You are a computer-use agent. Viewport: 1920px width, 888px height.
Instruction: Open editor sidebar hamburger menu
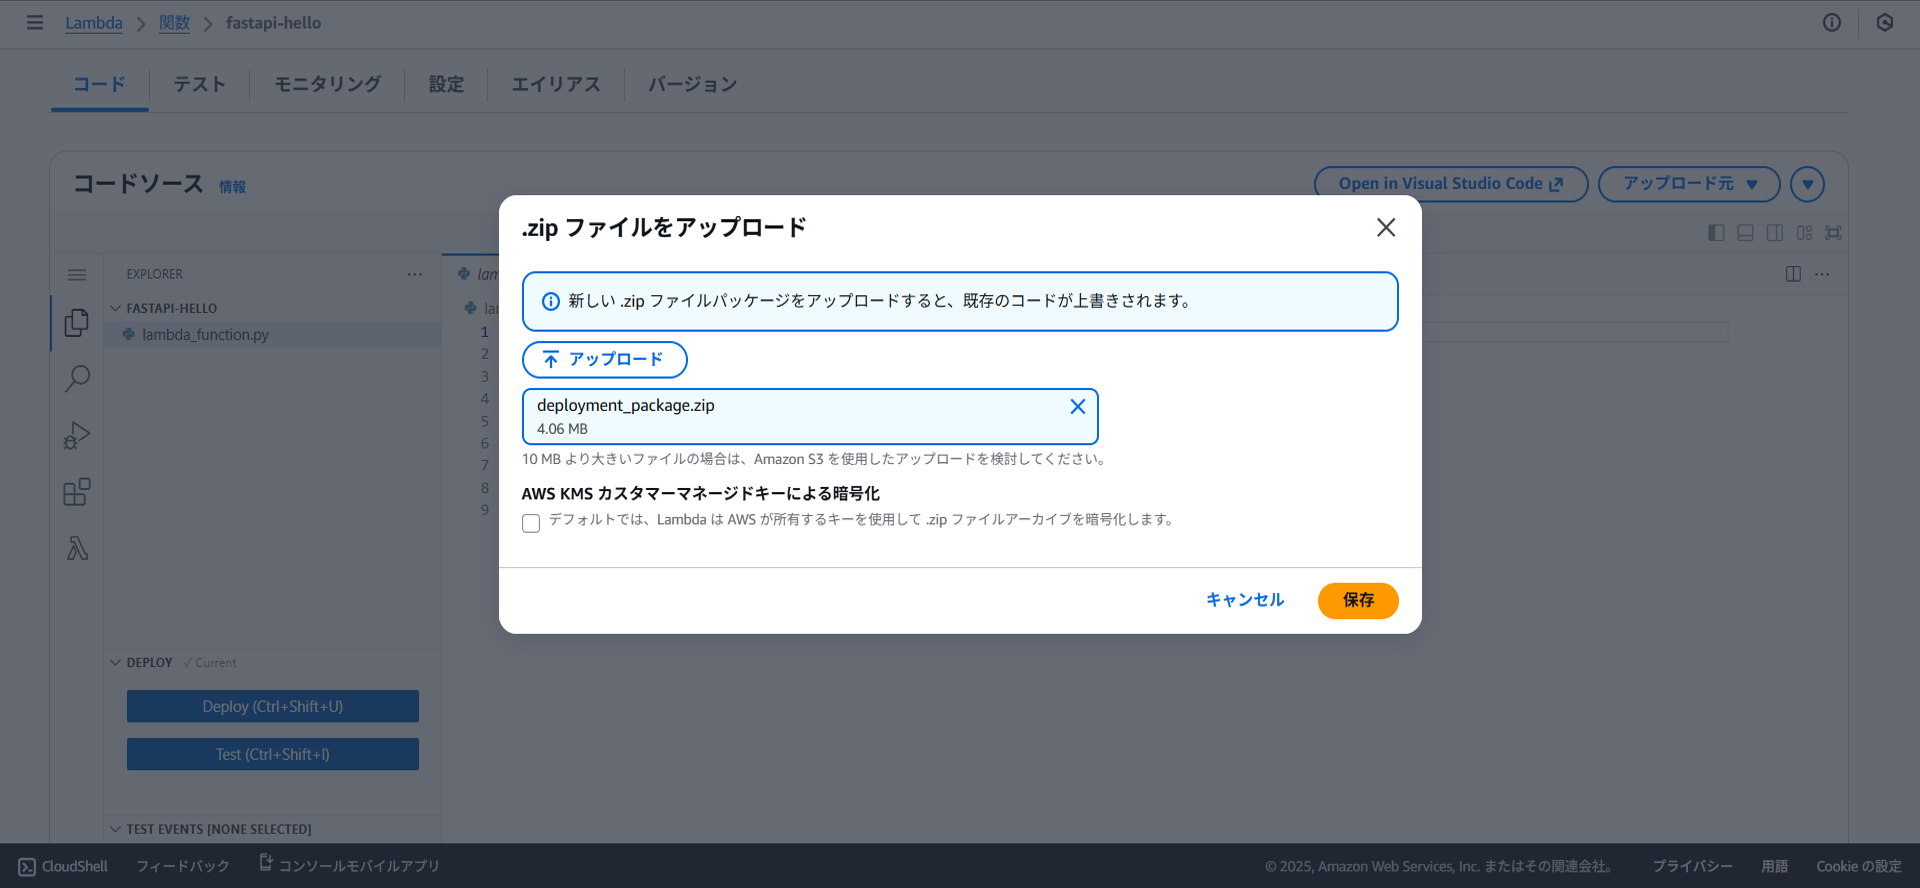tap(77, 274)
